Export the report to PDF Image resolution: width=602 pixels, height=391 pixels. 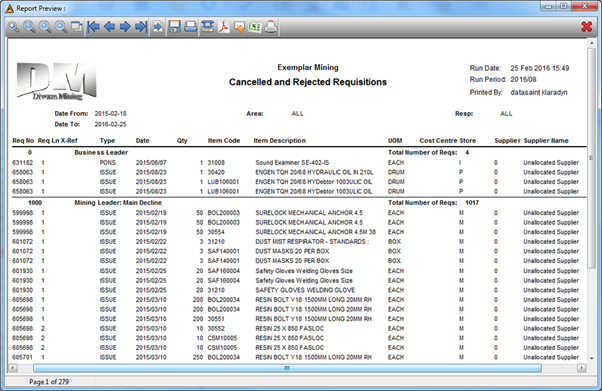[x=223, y=27]
